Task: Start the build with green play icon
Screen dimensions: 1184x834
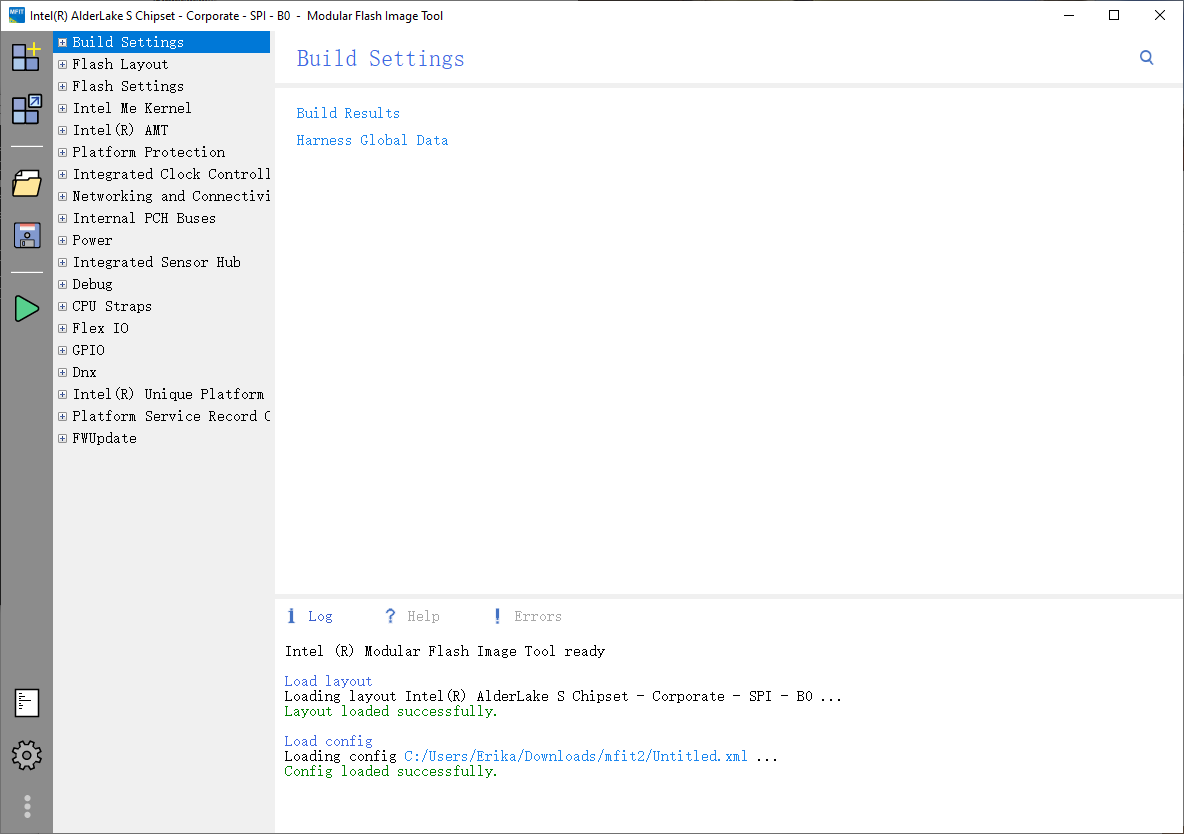Action: pos(27,308)
